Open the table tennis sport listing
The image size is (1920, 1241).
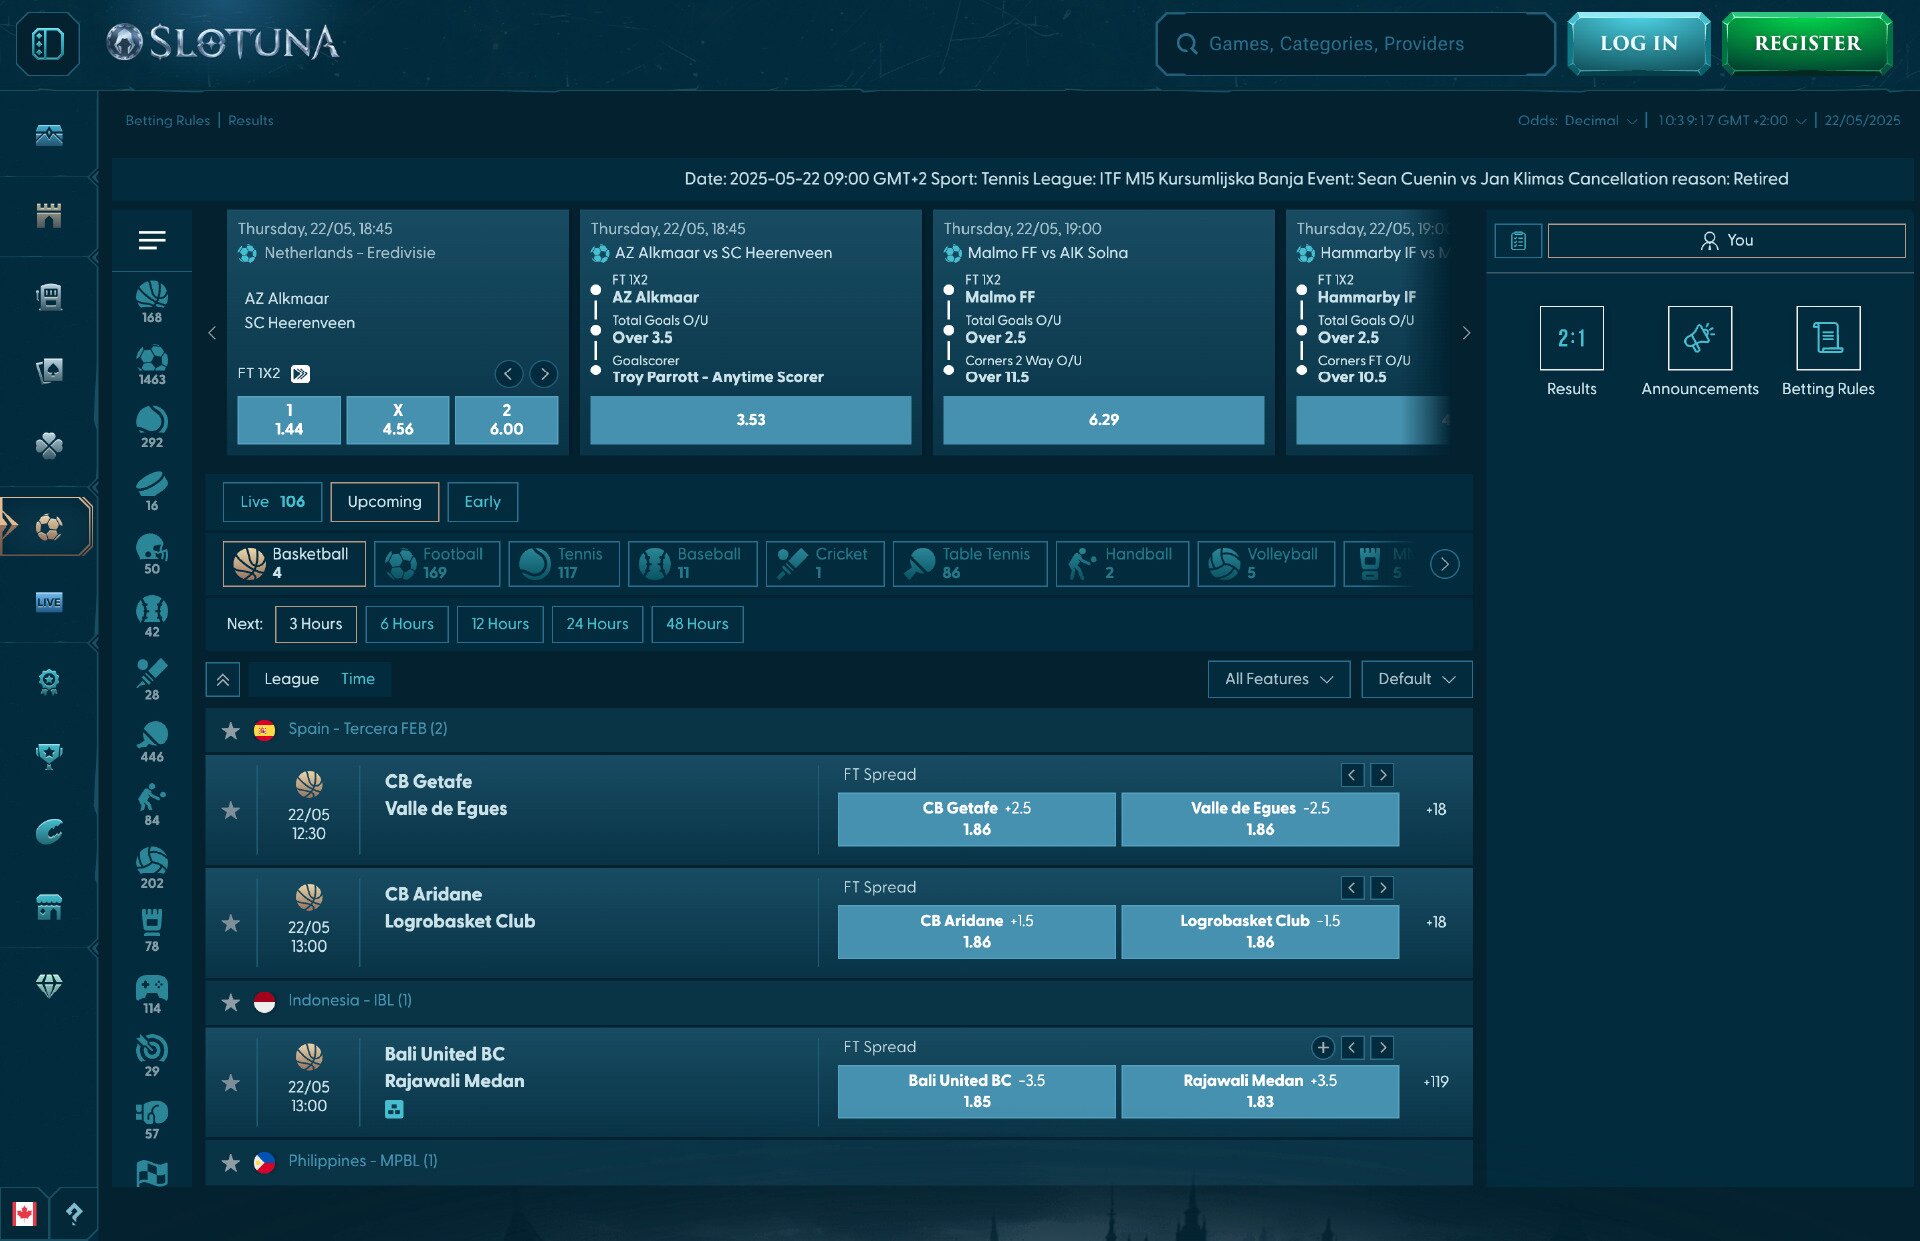969,563
